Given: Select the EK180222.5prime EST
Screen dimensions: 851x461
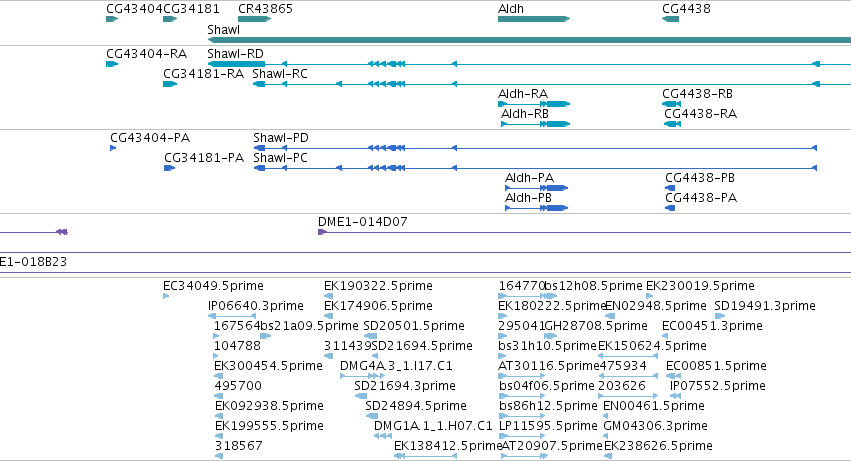Looking at the screenshot, I should (x=503, y=316).
